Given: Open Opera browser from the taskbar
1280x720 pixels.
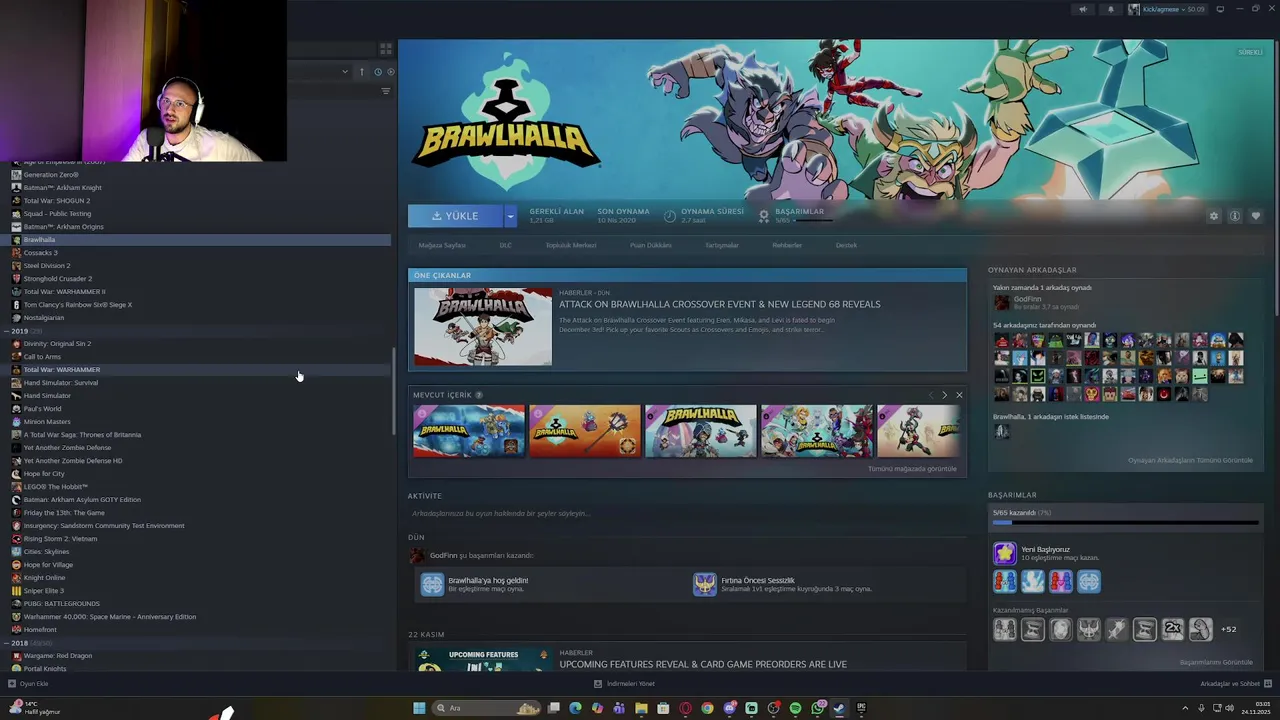Looking at the screenshot, I should 685,708.
